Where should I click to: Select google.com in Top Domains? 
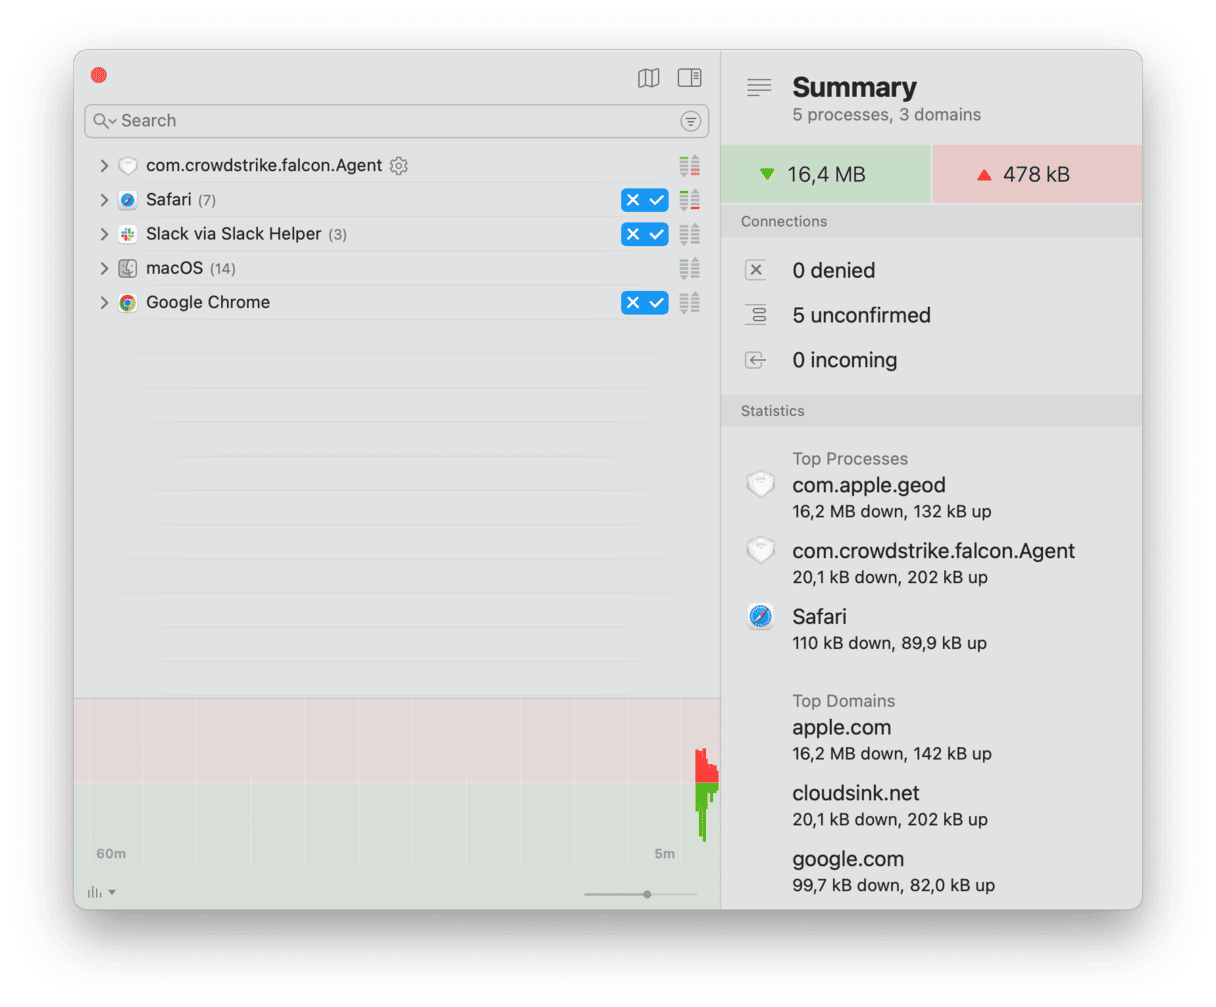[x=848, y=860]
